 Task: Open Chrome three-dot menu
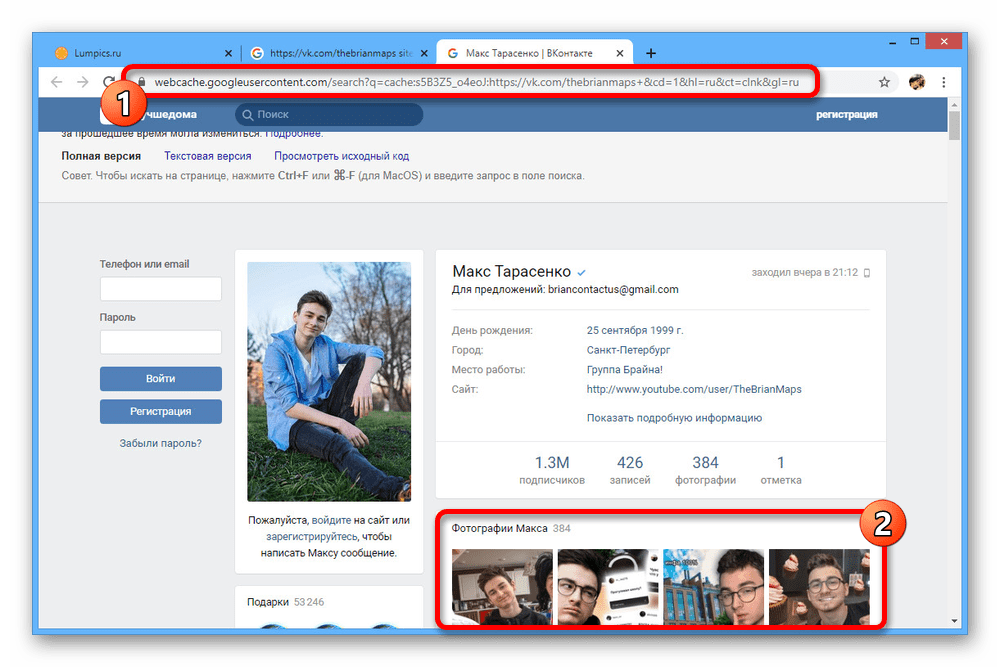click(x=944, y=82)
